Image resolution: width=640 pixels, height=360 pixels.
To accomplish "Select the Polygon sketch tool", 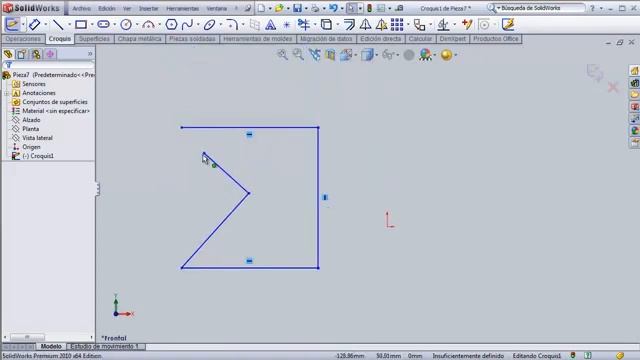I will [x=171, y=25].
